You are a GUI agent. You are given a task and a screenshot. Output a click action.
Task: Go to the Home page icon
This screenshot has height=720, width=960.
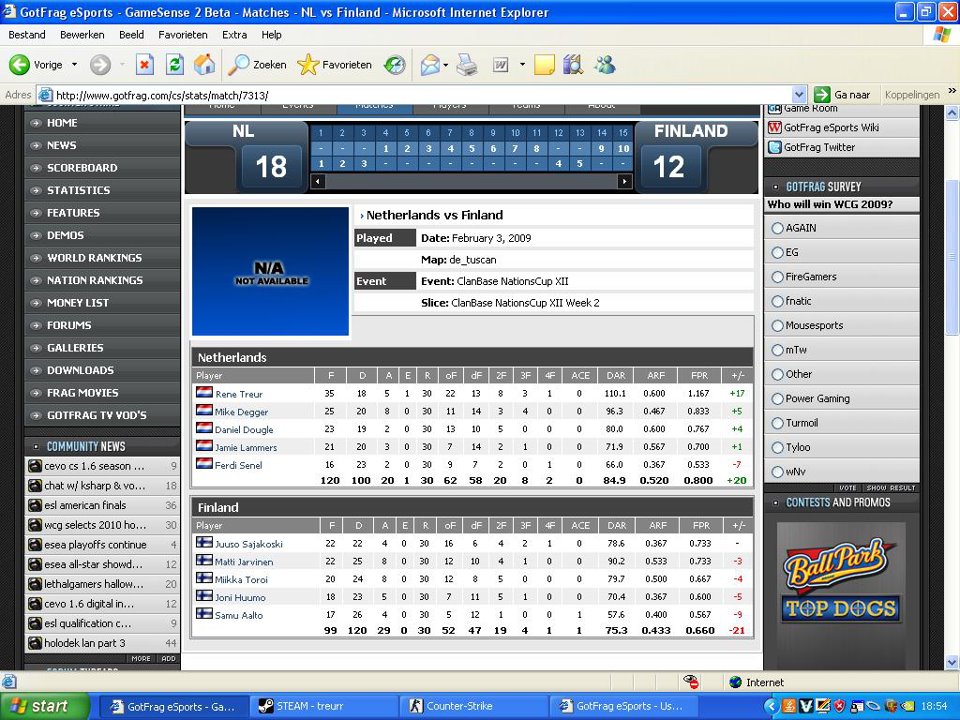tap(204, 64)
